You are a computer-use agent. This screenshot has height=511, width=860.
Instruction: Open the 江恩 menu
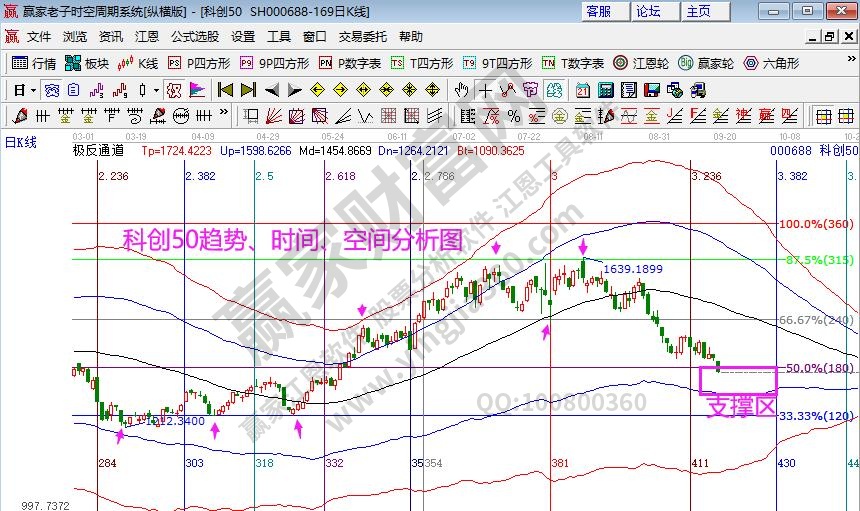(x=146, y=37)
